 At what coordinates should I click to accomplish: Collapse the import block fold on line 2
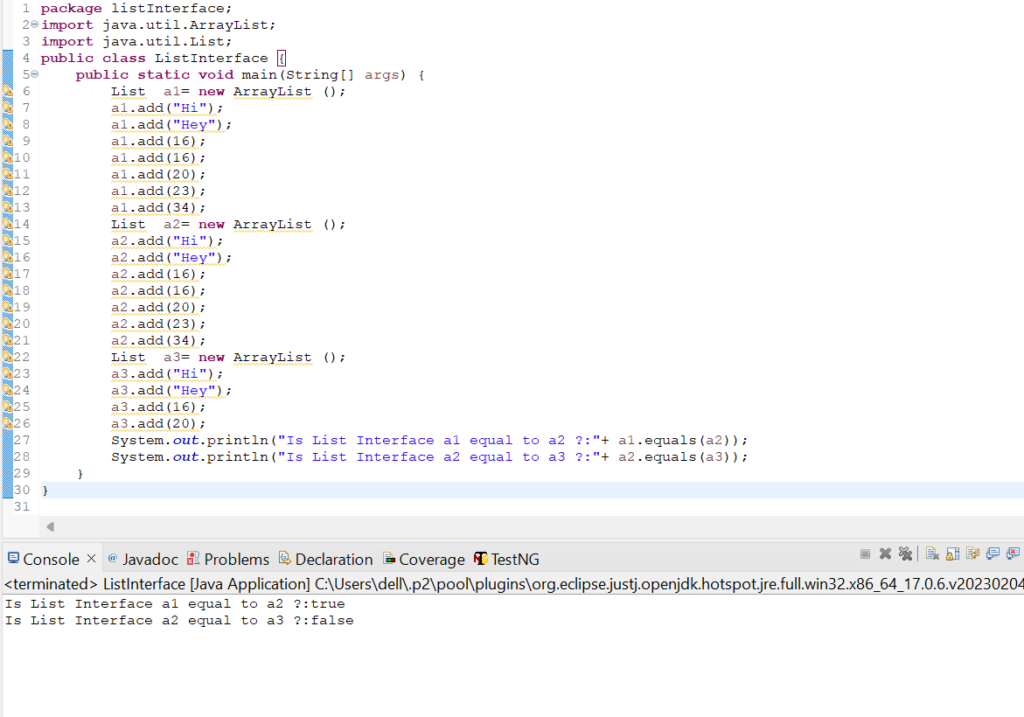35,24
